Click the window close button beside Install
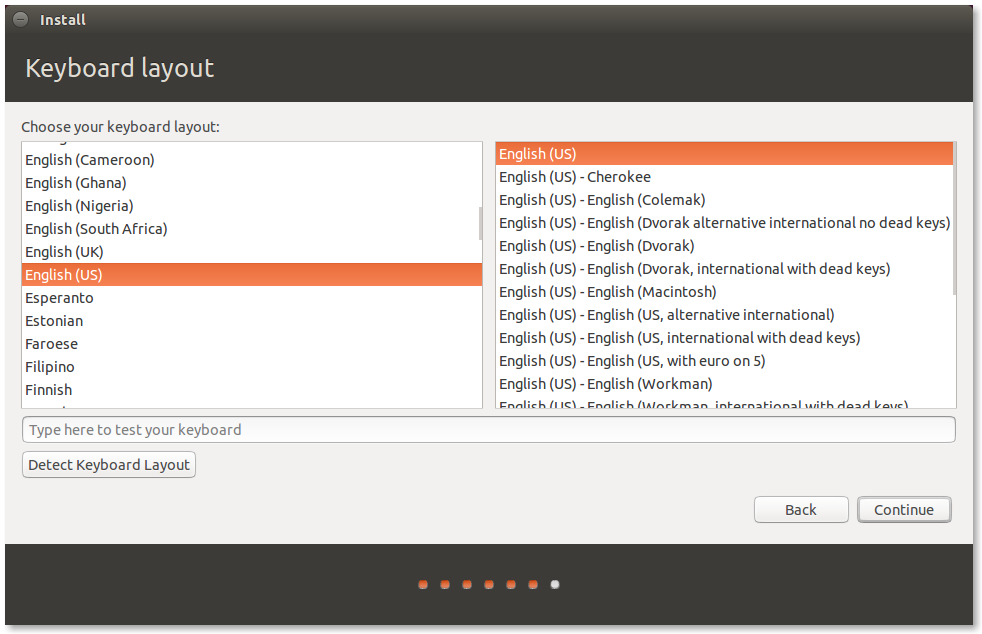982x634 pixels. pos(21,19)
